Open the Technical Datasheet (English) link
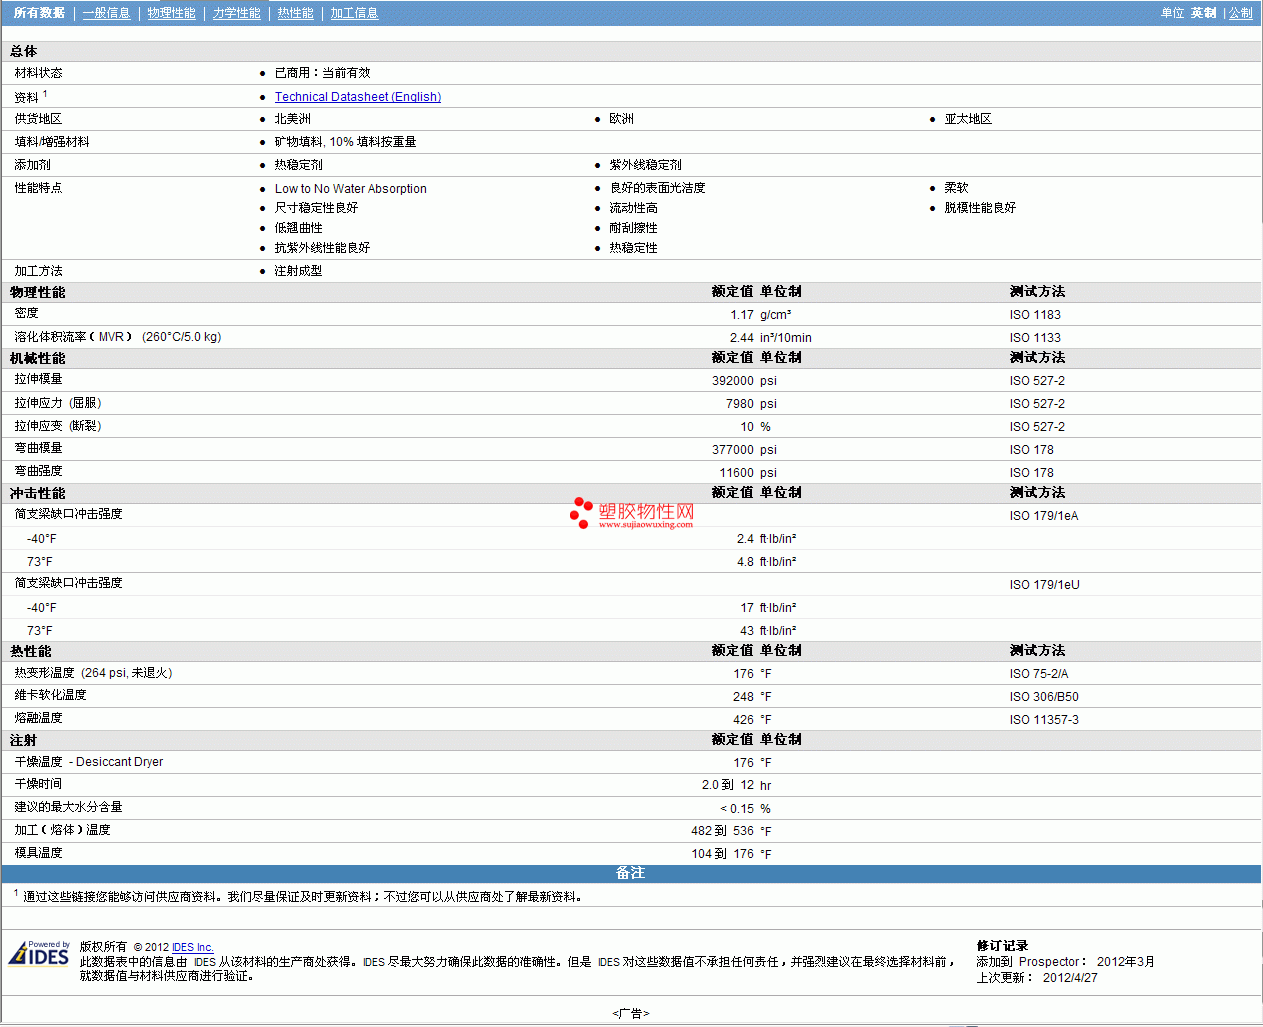Image resolution: width=1263 pixels, height=1027 pixels. click(x=357, y=97)
